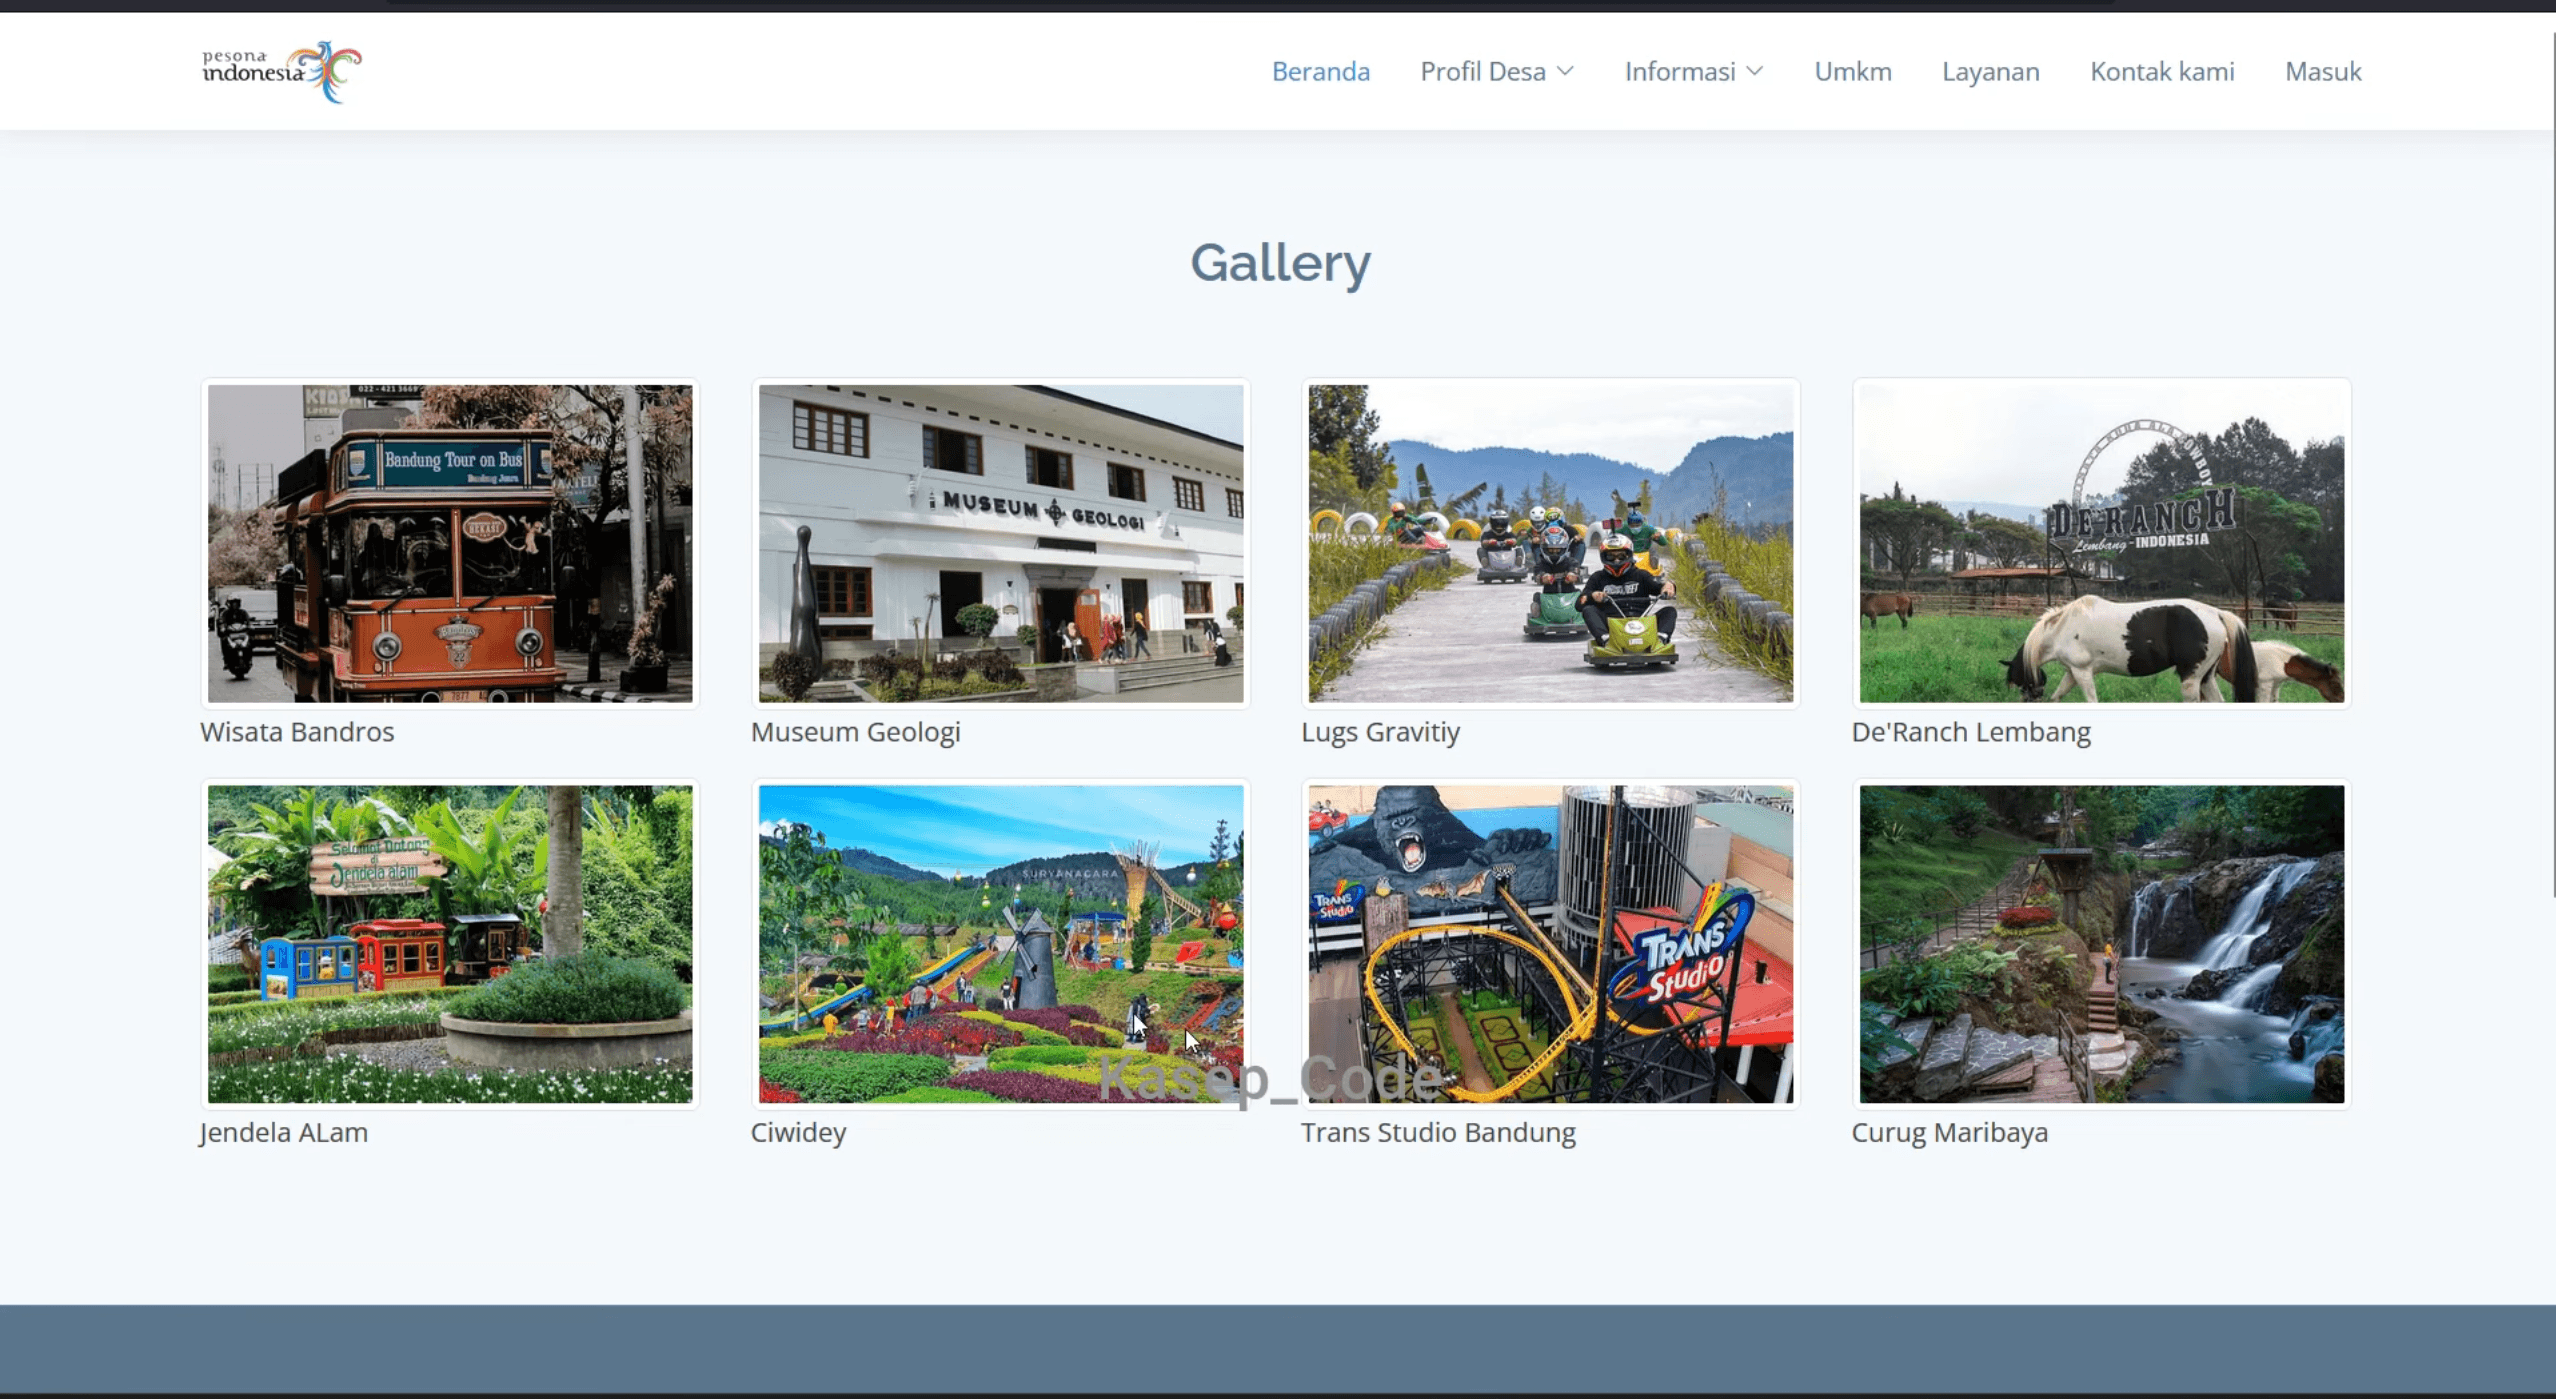2556x1399 pixels.
Task: Click the Wisata Bandros caption
Action: click(x=297, y=732)
